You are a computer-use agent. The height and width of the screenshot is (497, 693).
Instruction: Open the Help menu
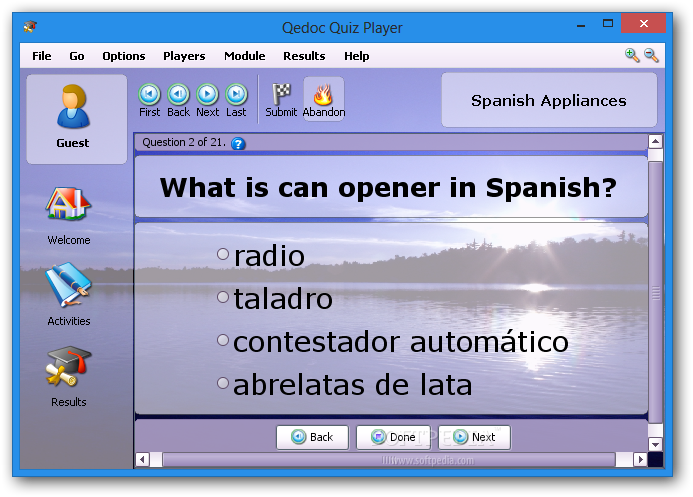pos(357,56)
